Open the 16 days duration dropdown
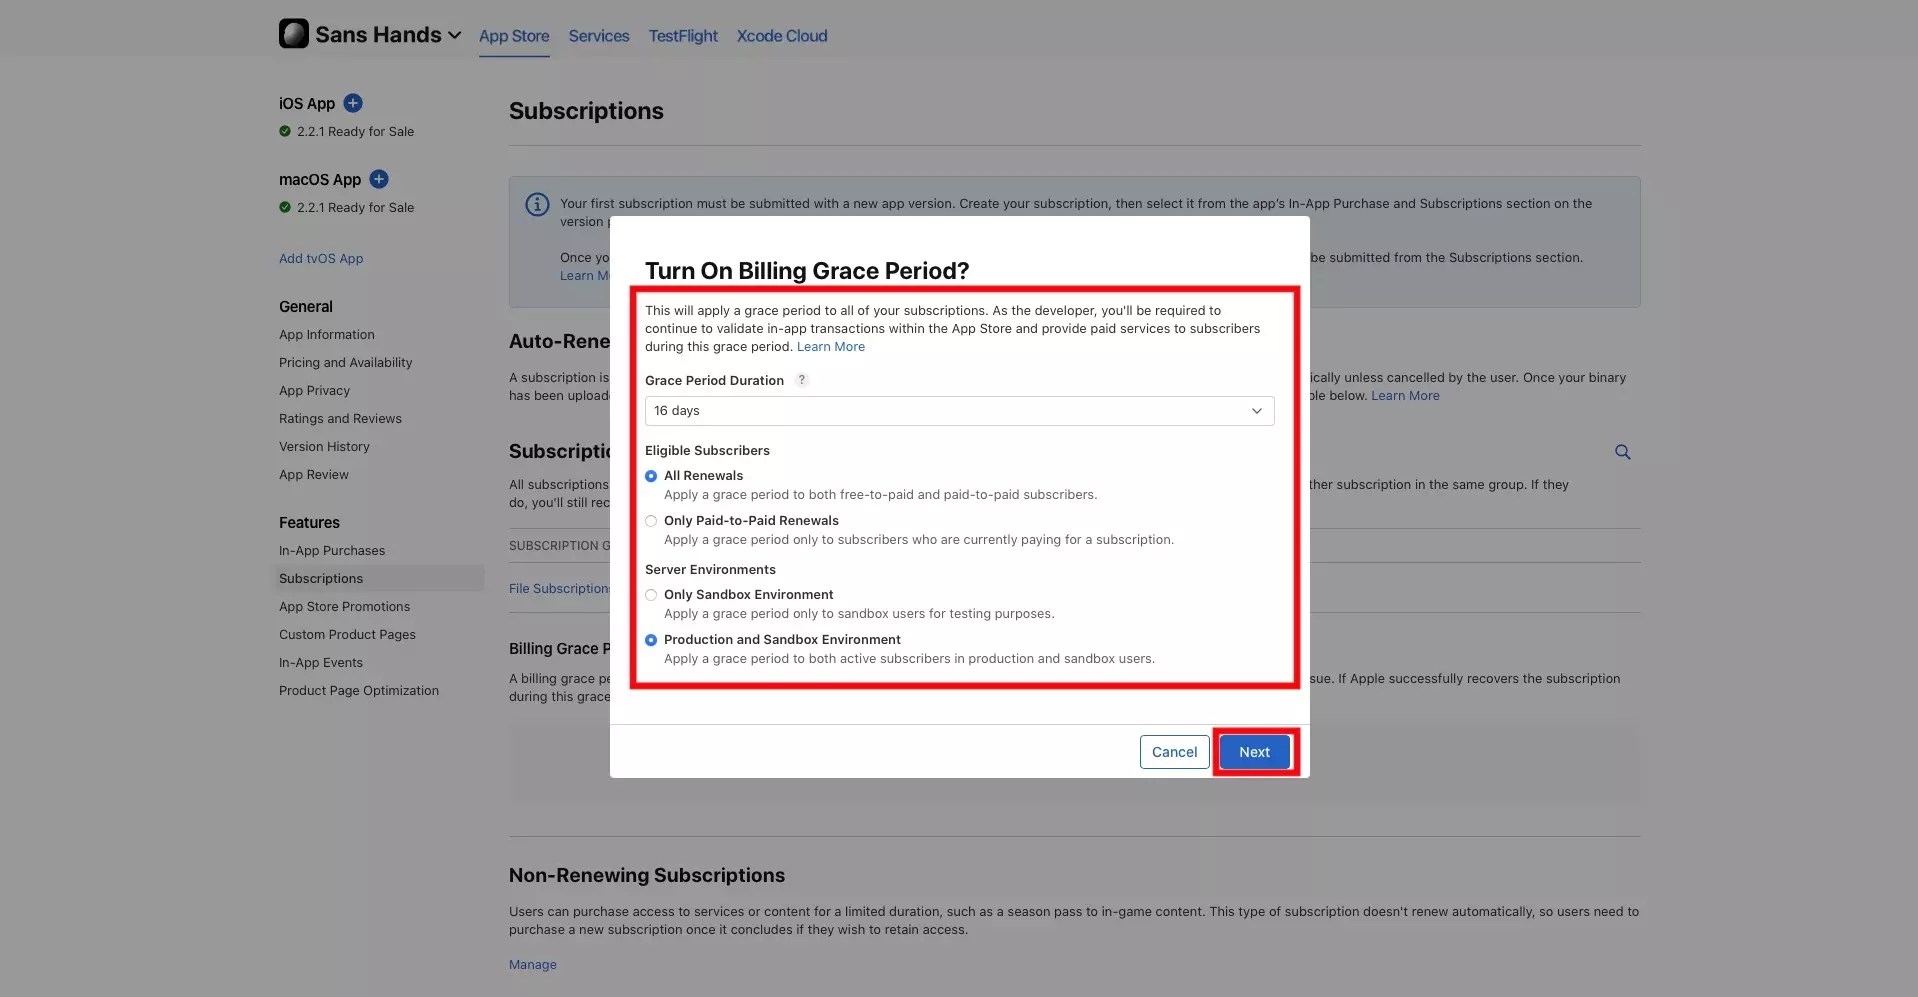 (x=960, y=411)
